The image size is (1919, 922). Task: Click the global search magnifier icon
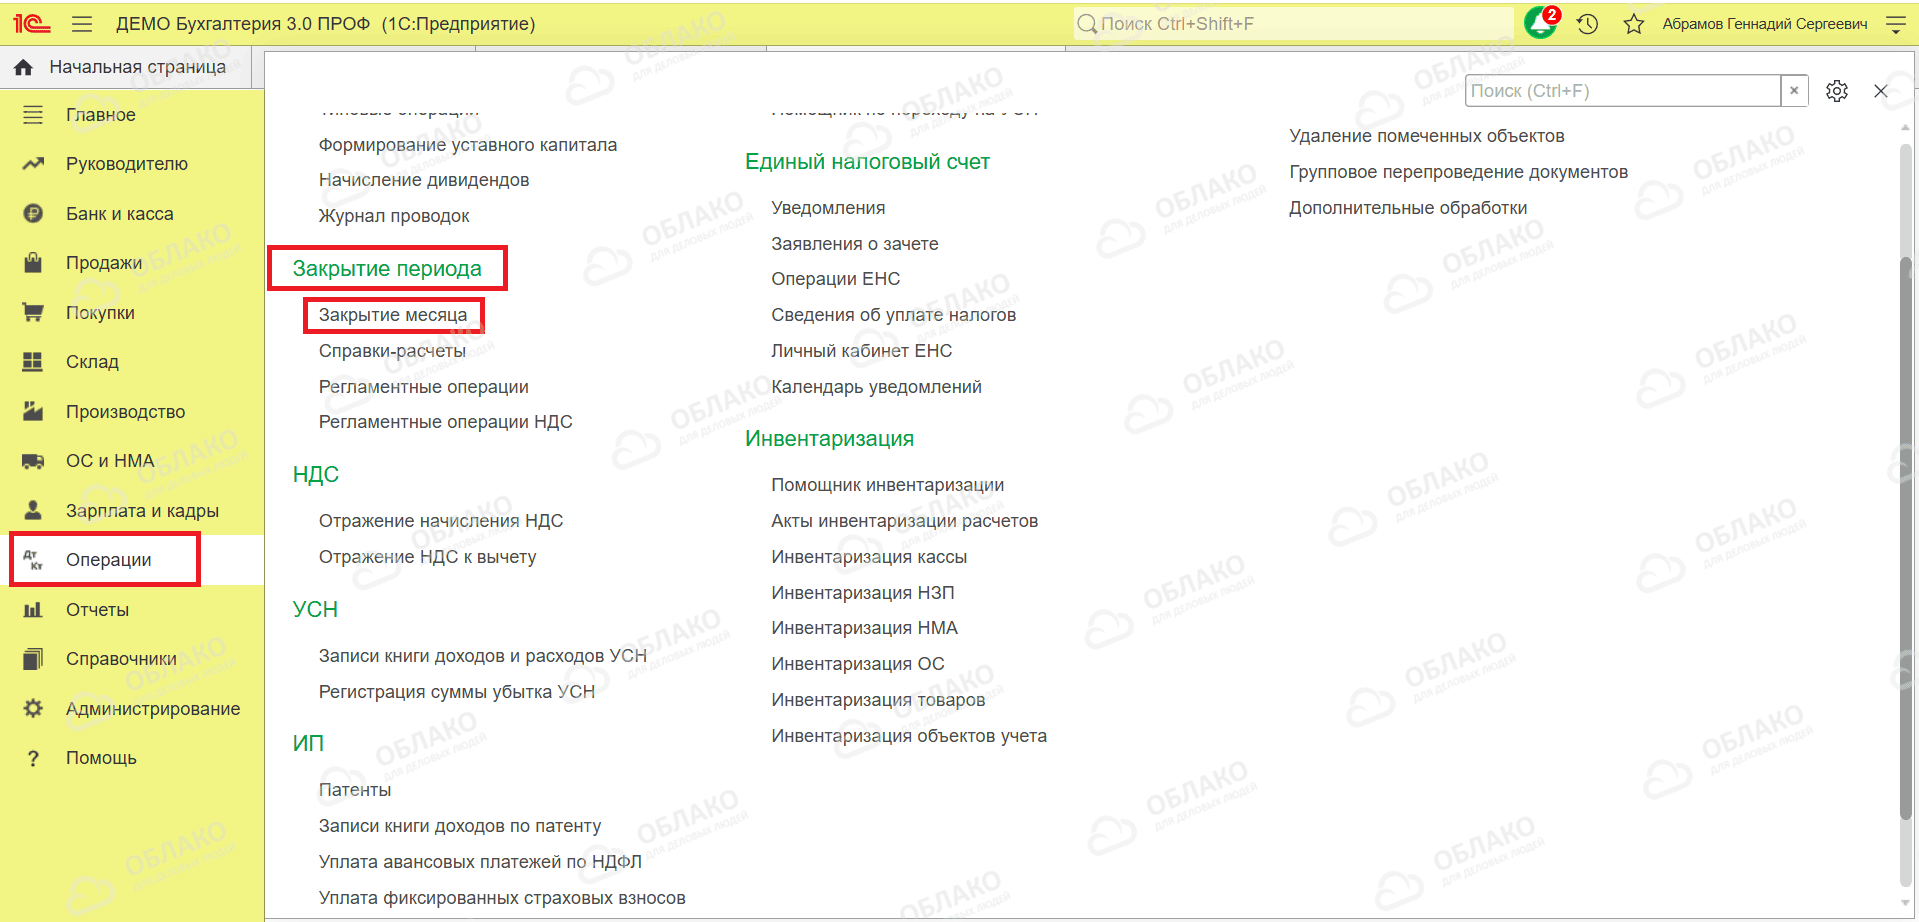1087,24
